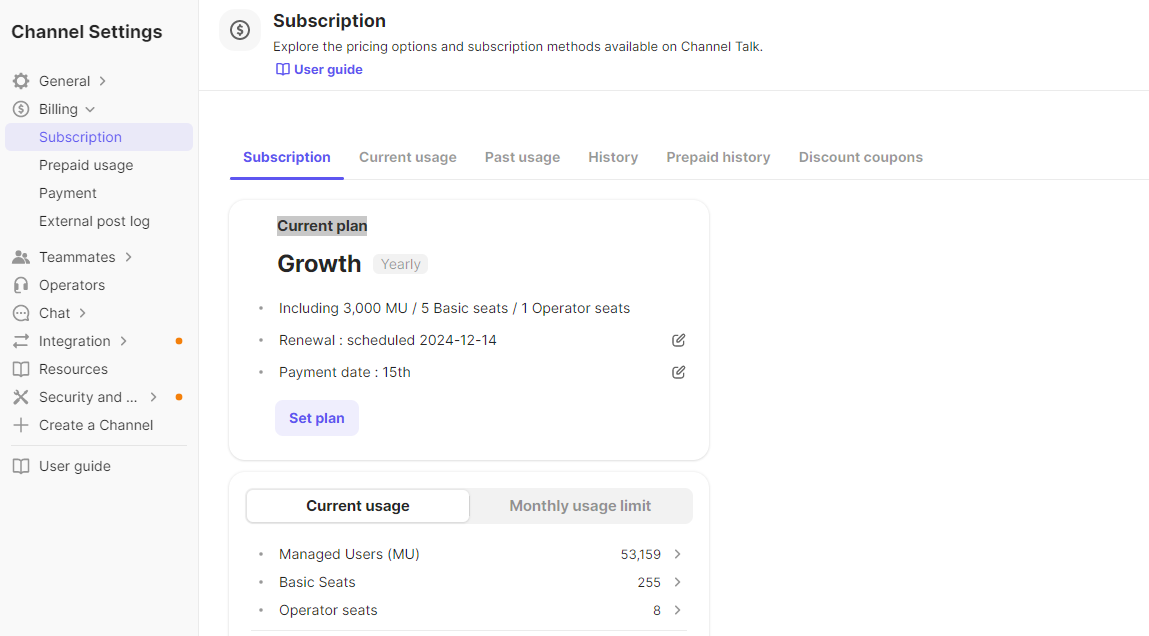Select the Current usage segmented toggle
The image size is (1149, 636).
358,506
